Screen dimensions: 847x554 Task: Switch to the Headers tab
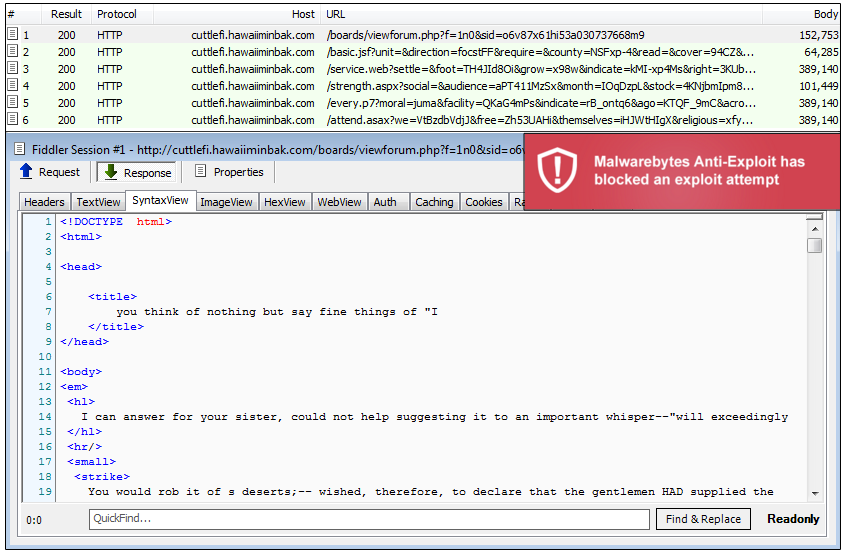44,202
